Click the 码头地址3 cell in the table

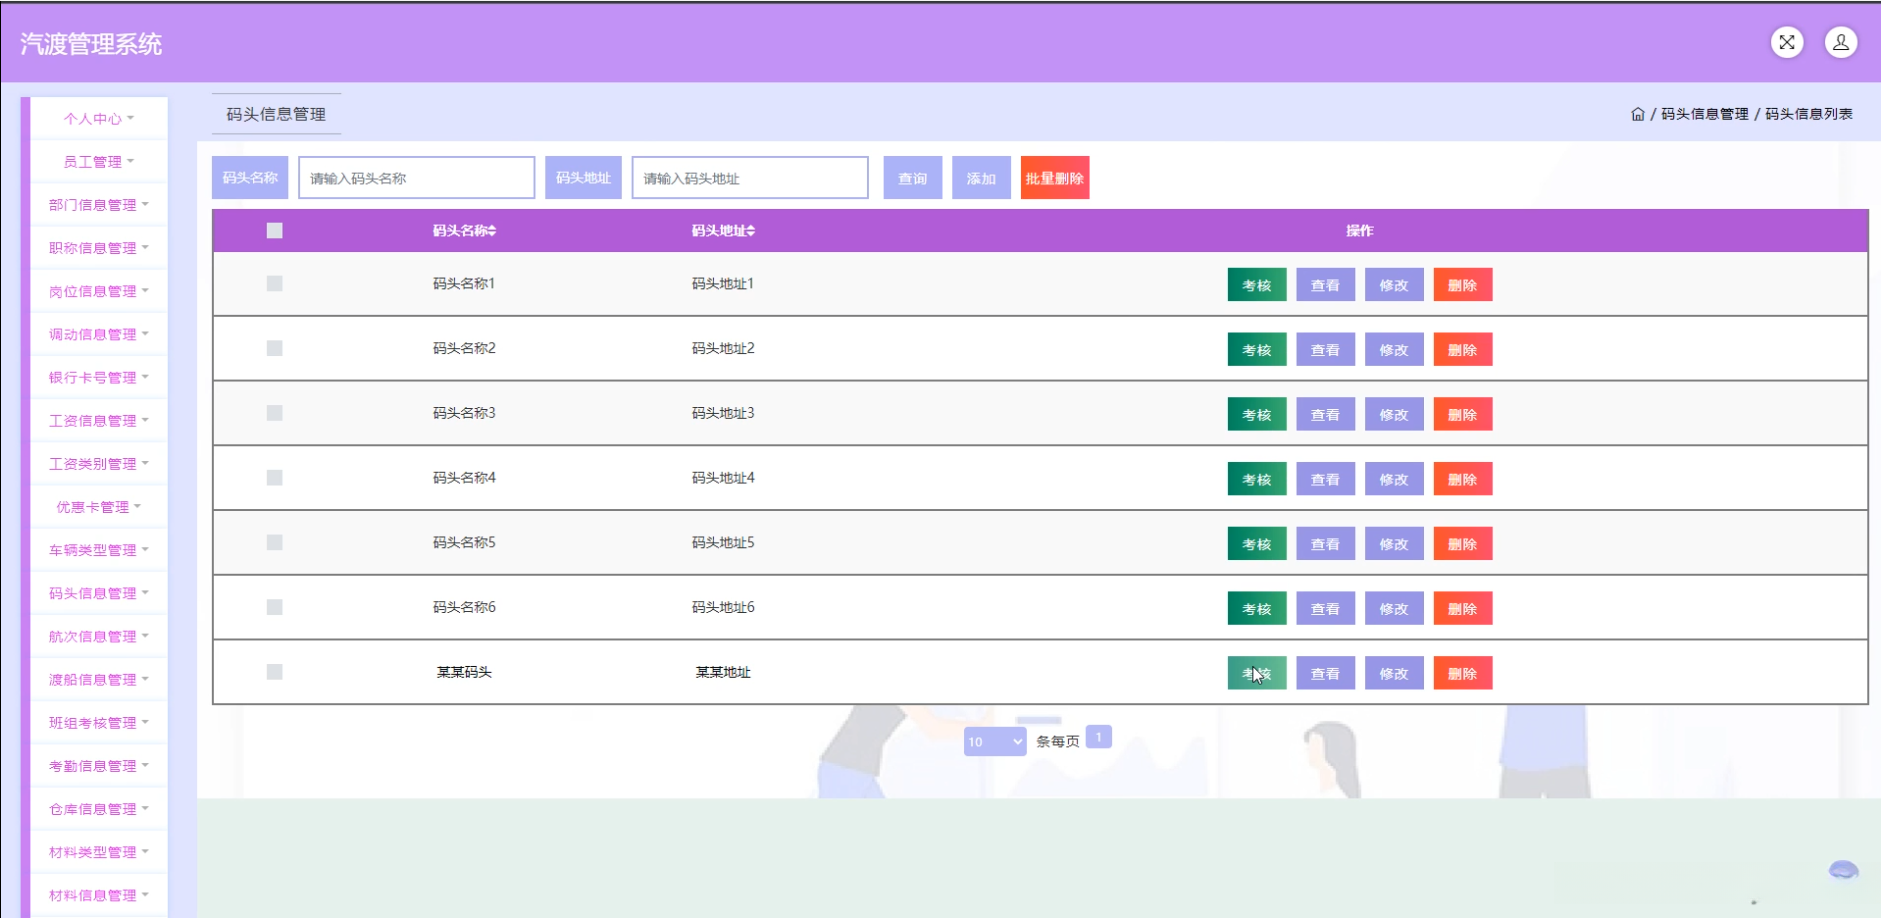tap(723, 413)
